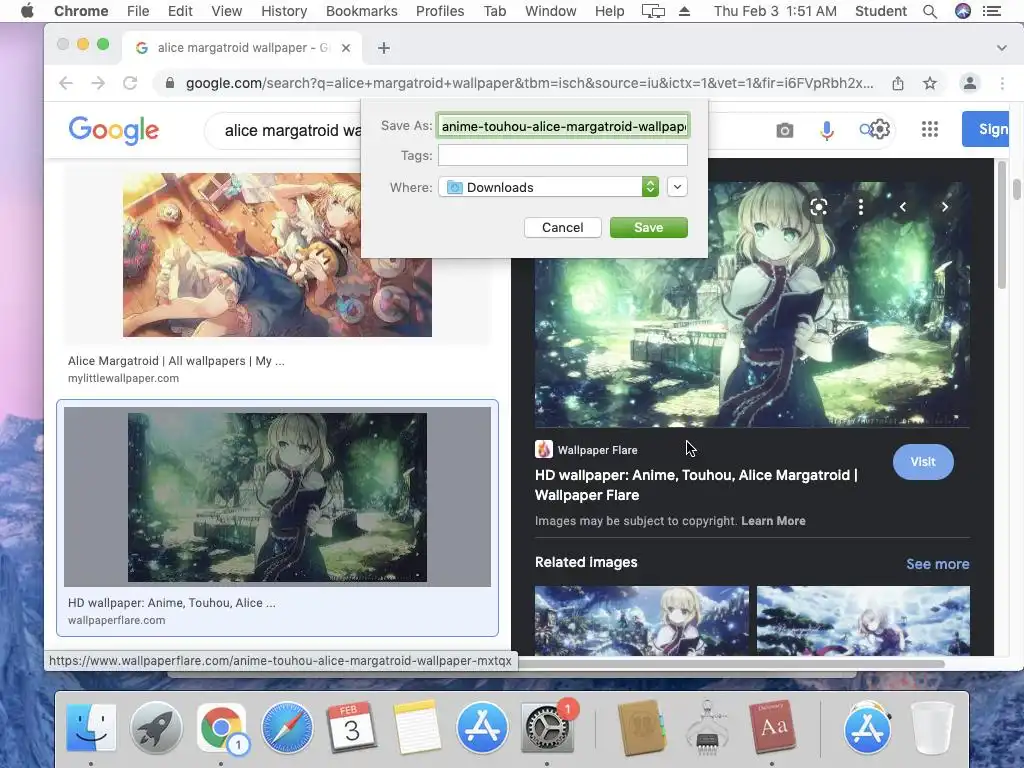The width and height of the screenshot is (1024, 768).
Task: Visit the Wallpaper Flare page
Action: click(923, 462)
